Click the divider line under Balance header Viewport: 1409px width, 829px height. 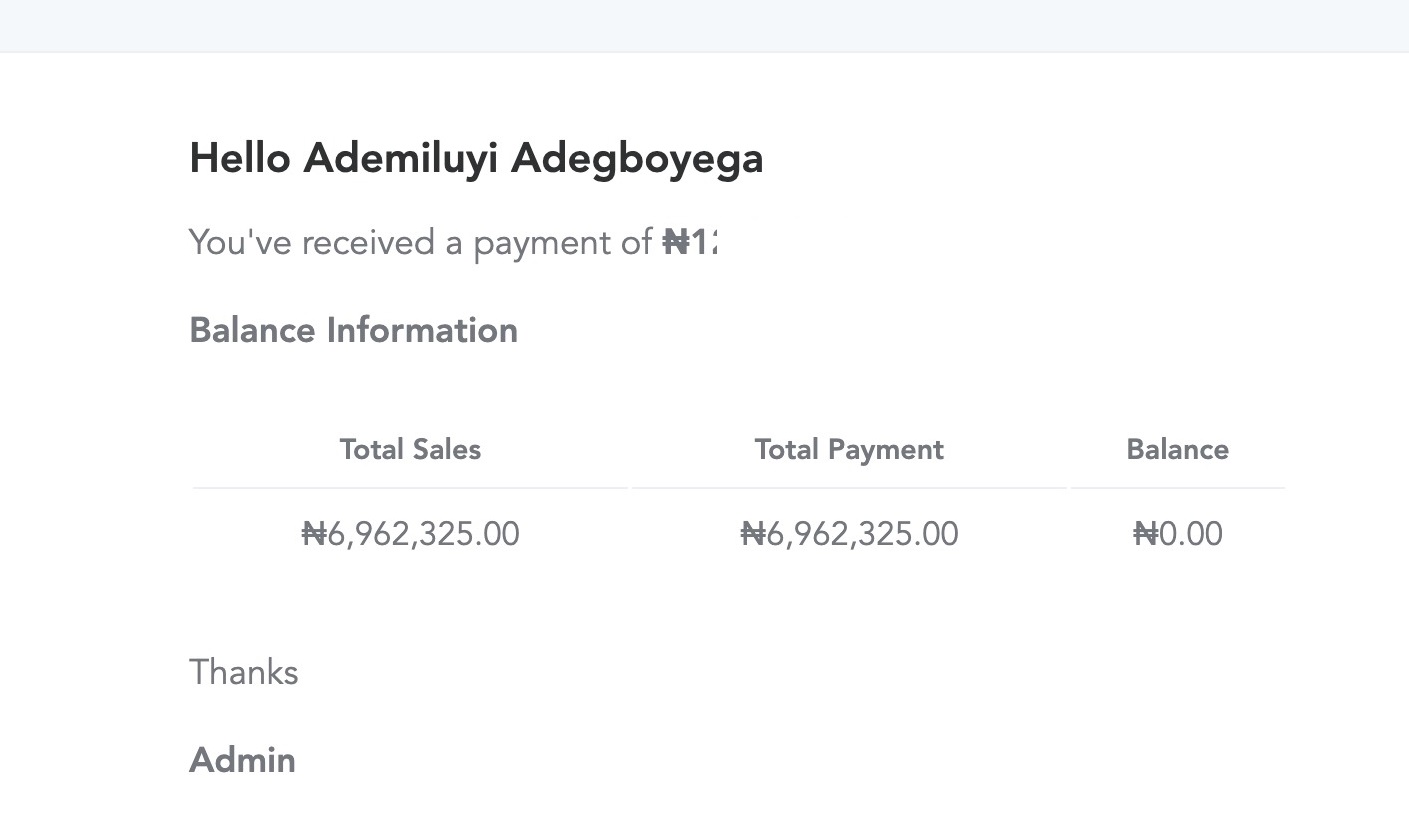tap(1177, 488)
